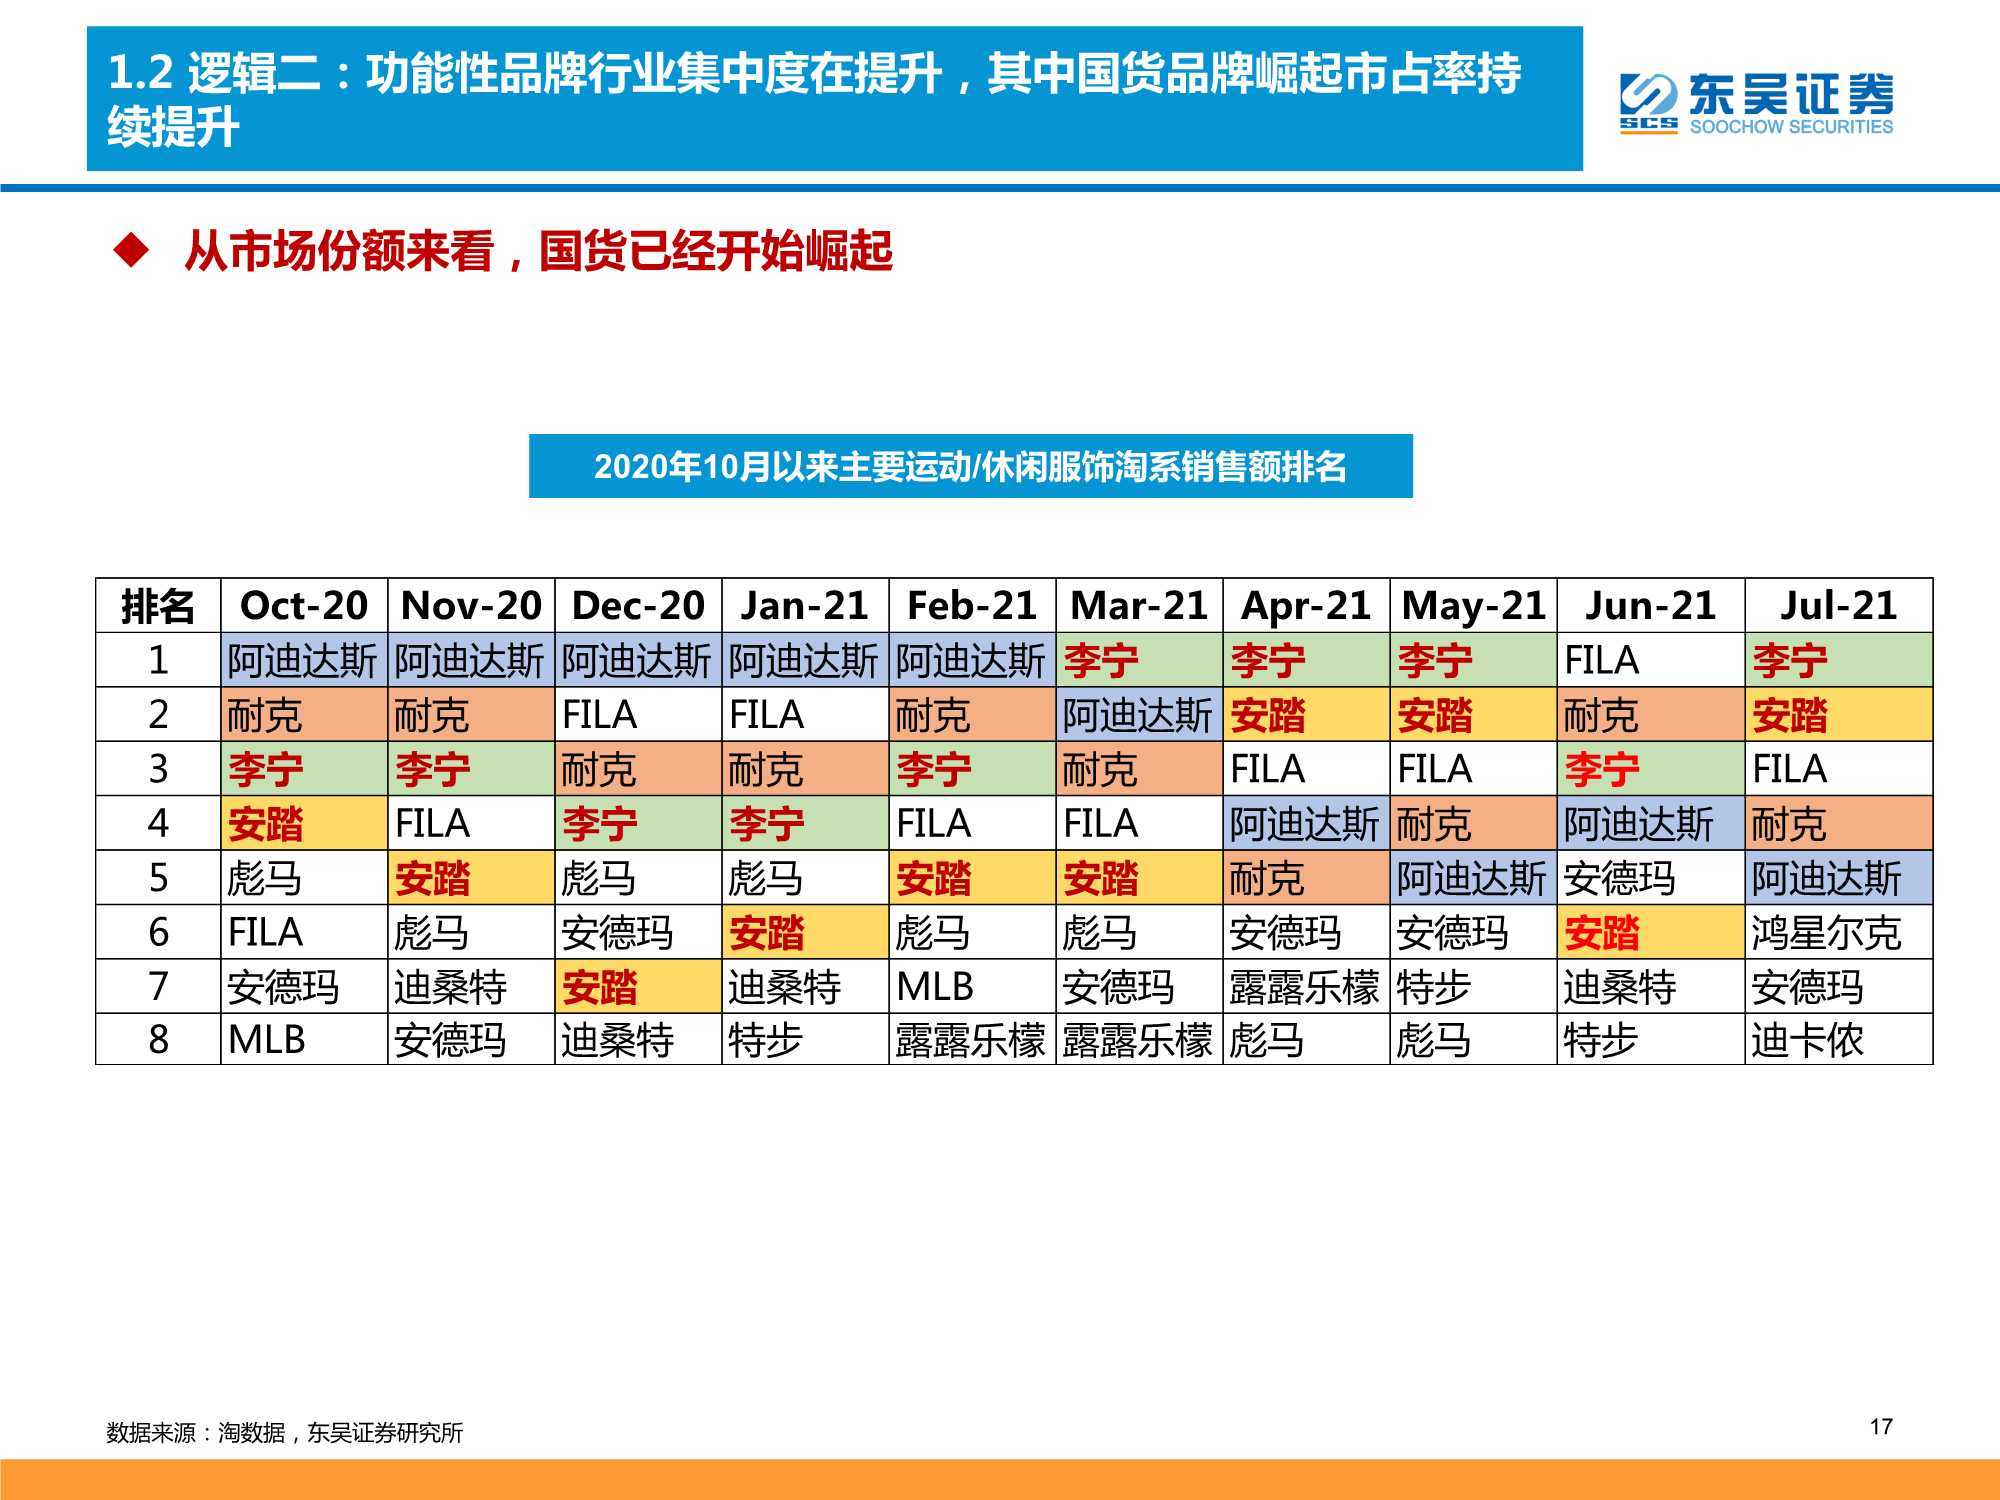Click rank number 8 cell
This screenshot has height=1500, width=2000.
(x=158, y=1039)
